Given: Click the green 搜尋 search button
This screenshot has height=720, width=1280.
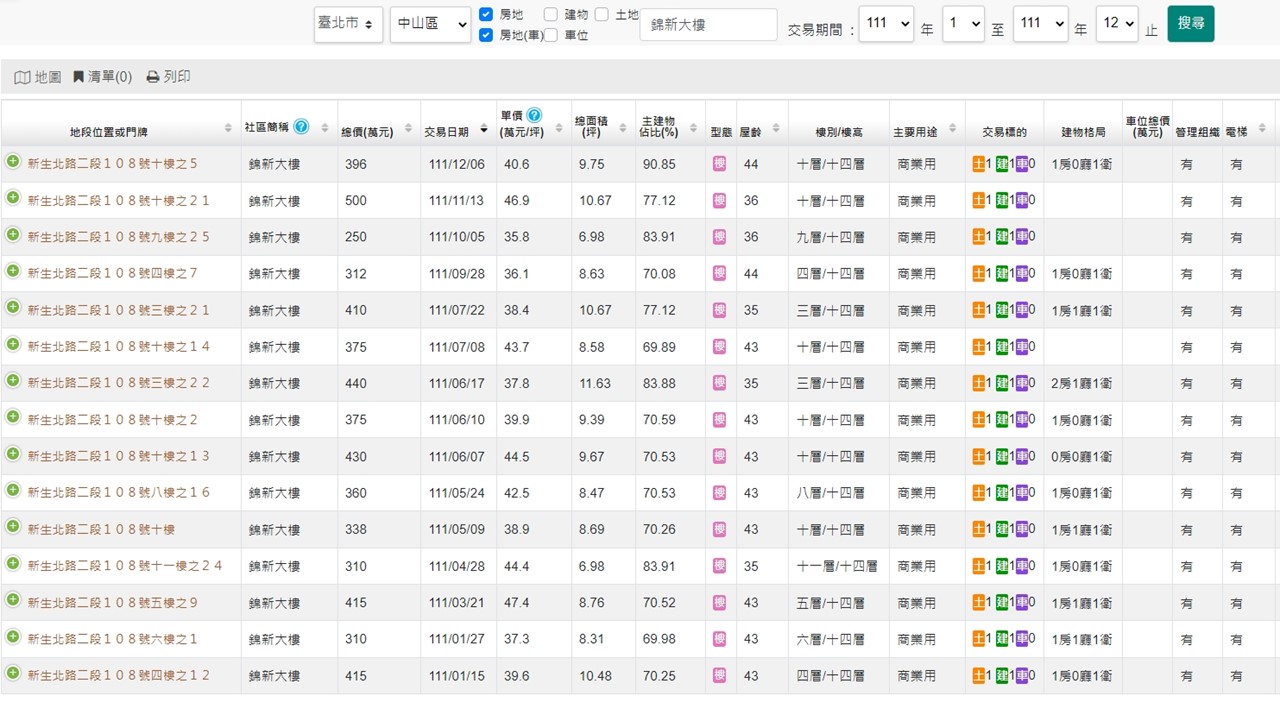Looking at the screenshot, I should click(x=1190, y=23).
